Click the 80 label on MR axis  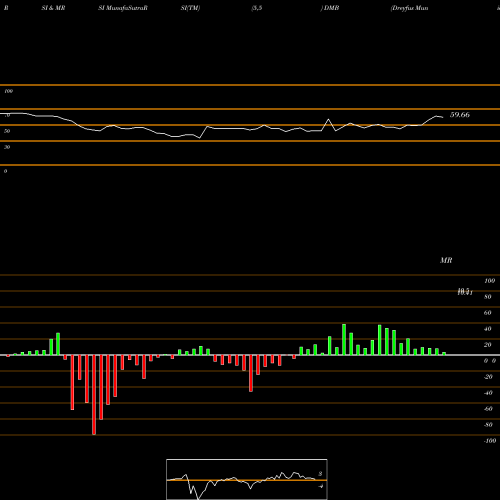pos(488,297)
